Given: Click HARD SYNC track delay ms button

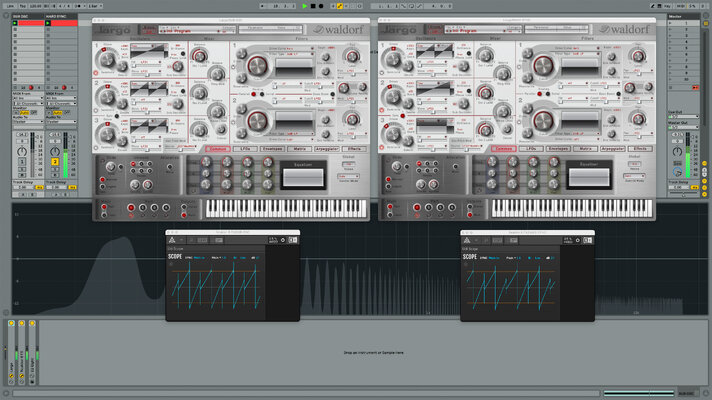Looking at the screenshot, I should click(x=72, y=187).
